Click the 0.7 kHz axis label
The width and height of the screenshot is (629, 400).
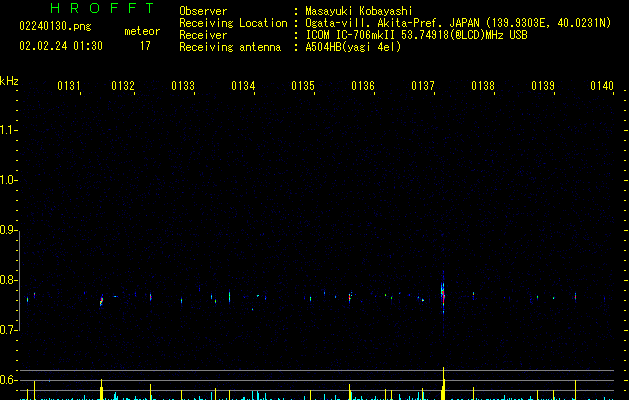tap(9, 330)
